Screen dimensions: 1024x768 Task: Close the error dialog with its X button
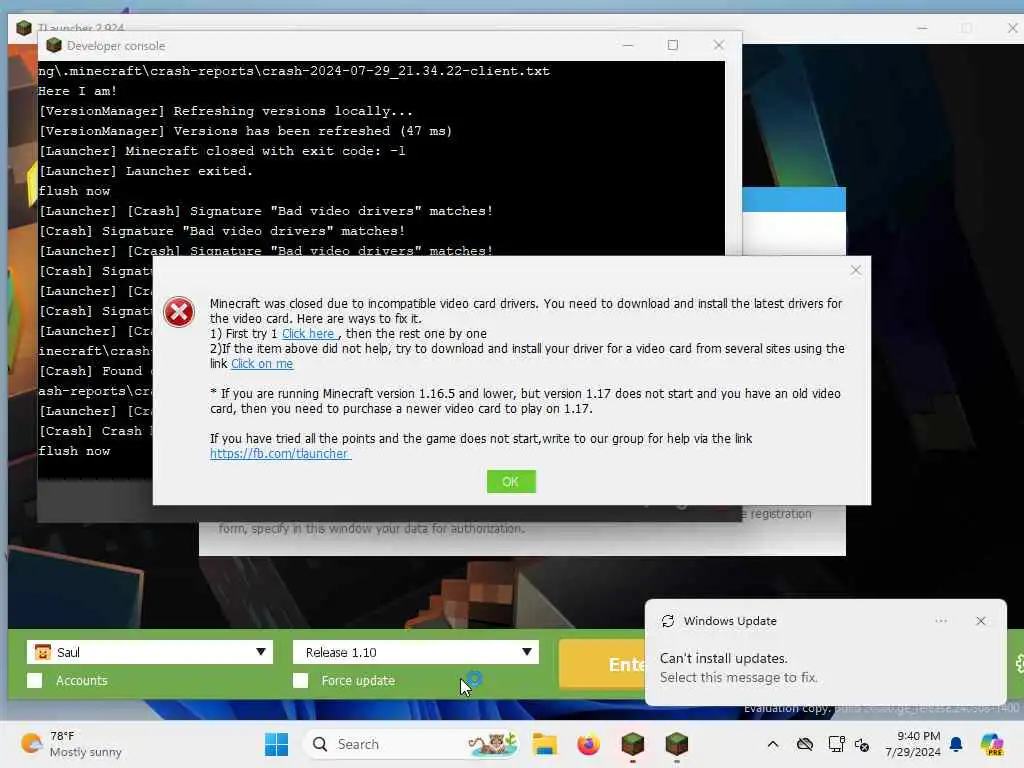856,270
